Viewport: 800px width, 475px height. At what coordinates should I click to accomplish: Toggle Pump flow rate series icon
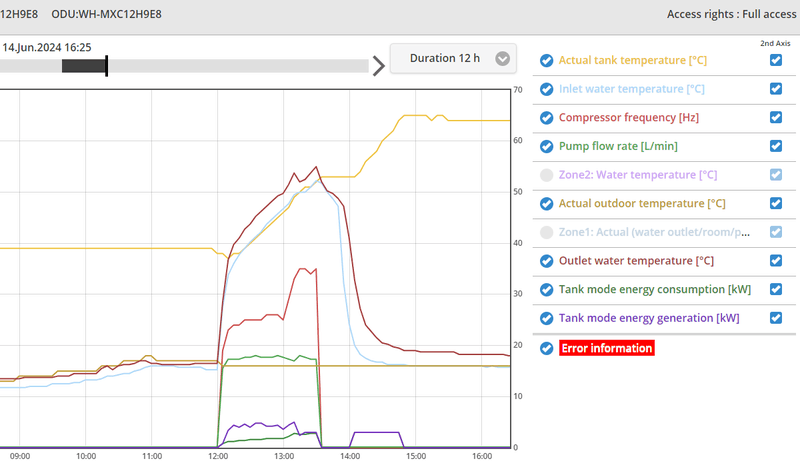click(546, 146)
